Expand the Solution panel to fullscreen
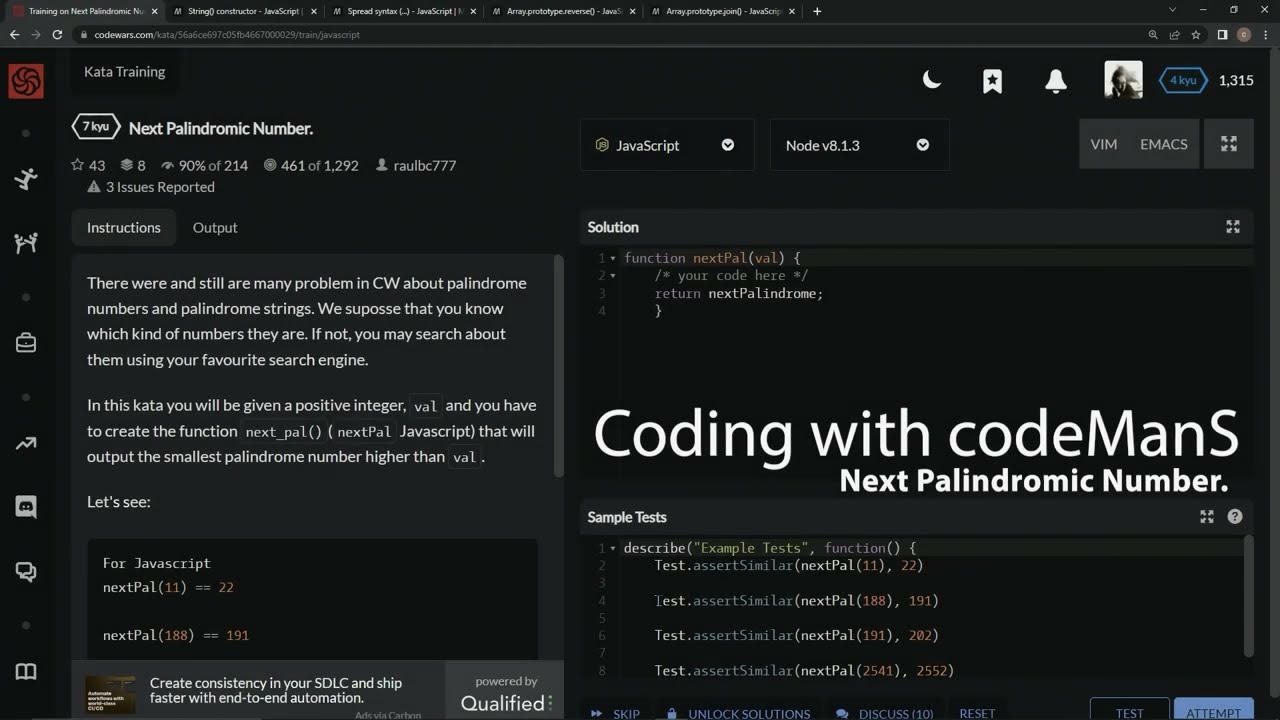This screenshot has height=720, width=1280. [1233, 227]
